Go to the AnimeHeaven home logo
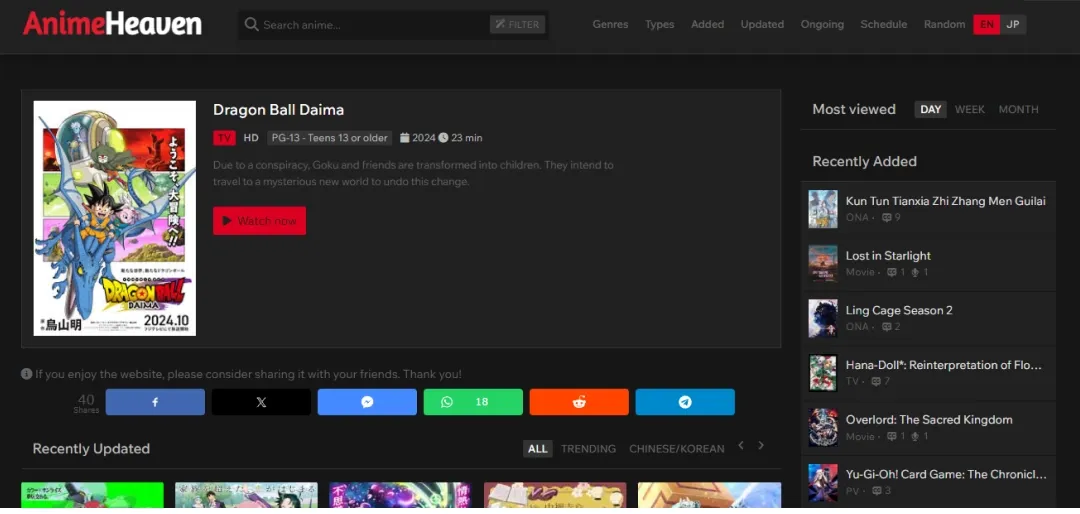Screen dimensions: 1080x514 112,24
